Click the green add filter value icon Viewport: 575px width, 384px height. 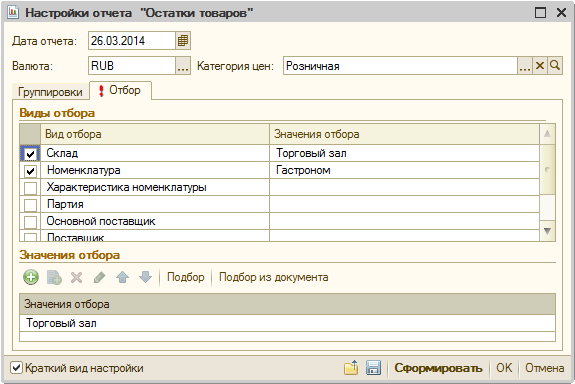click(x=31, y=277)
